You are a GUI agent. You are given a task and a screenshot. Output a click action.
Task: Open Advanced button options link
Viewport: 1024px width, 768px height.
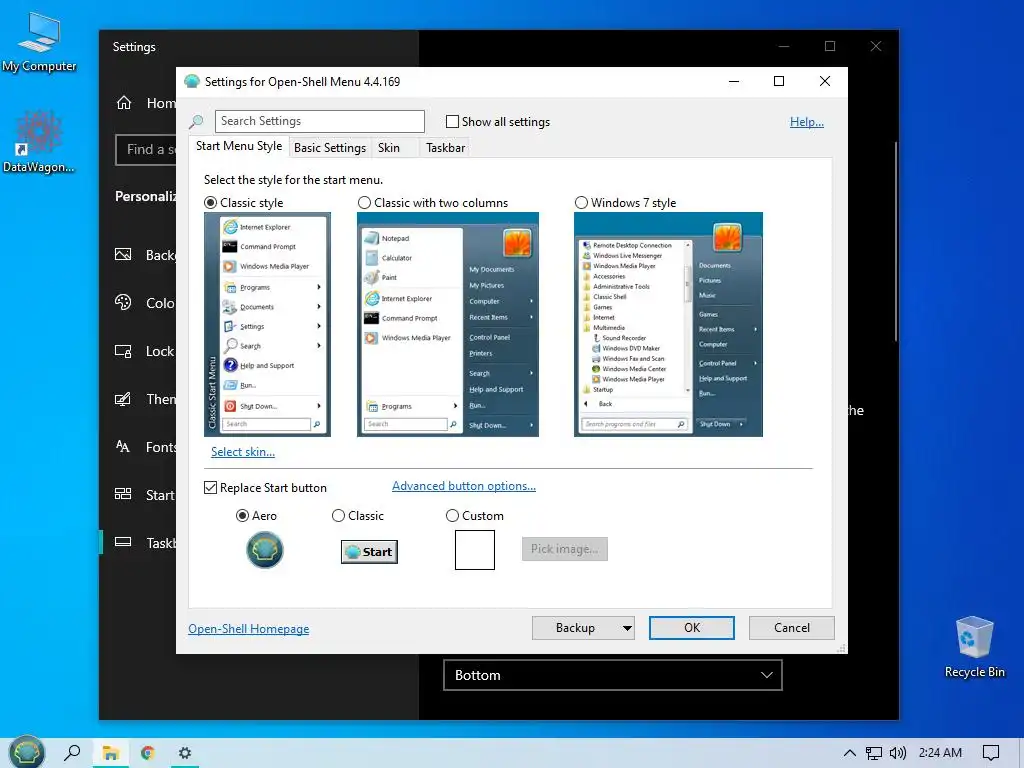tap(464, 486)
